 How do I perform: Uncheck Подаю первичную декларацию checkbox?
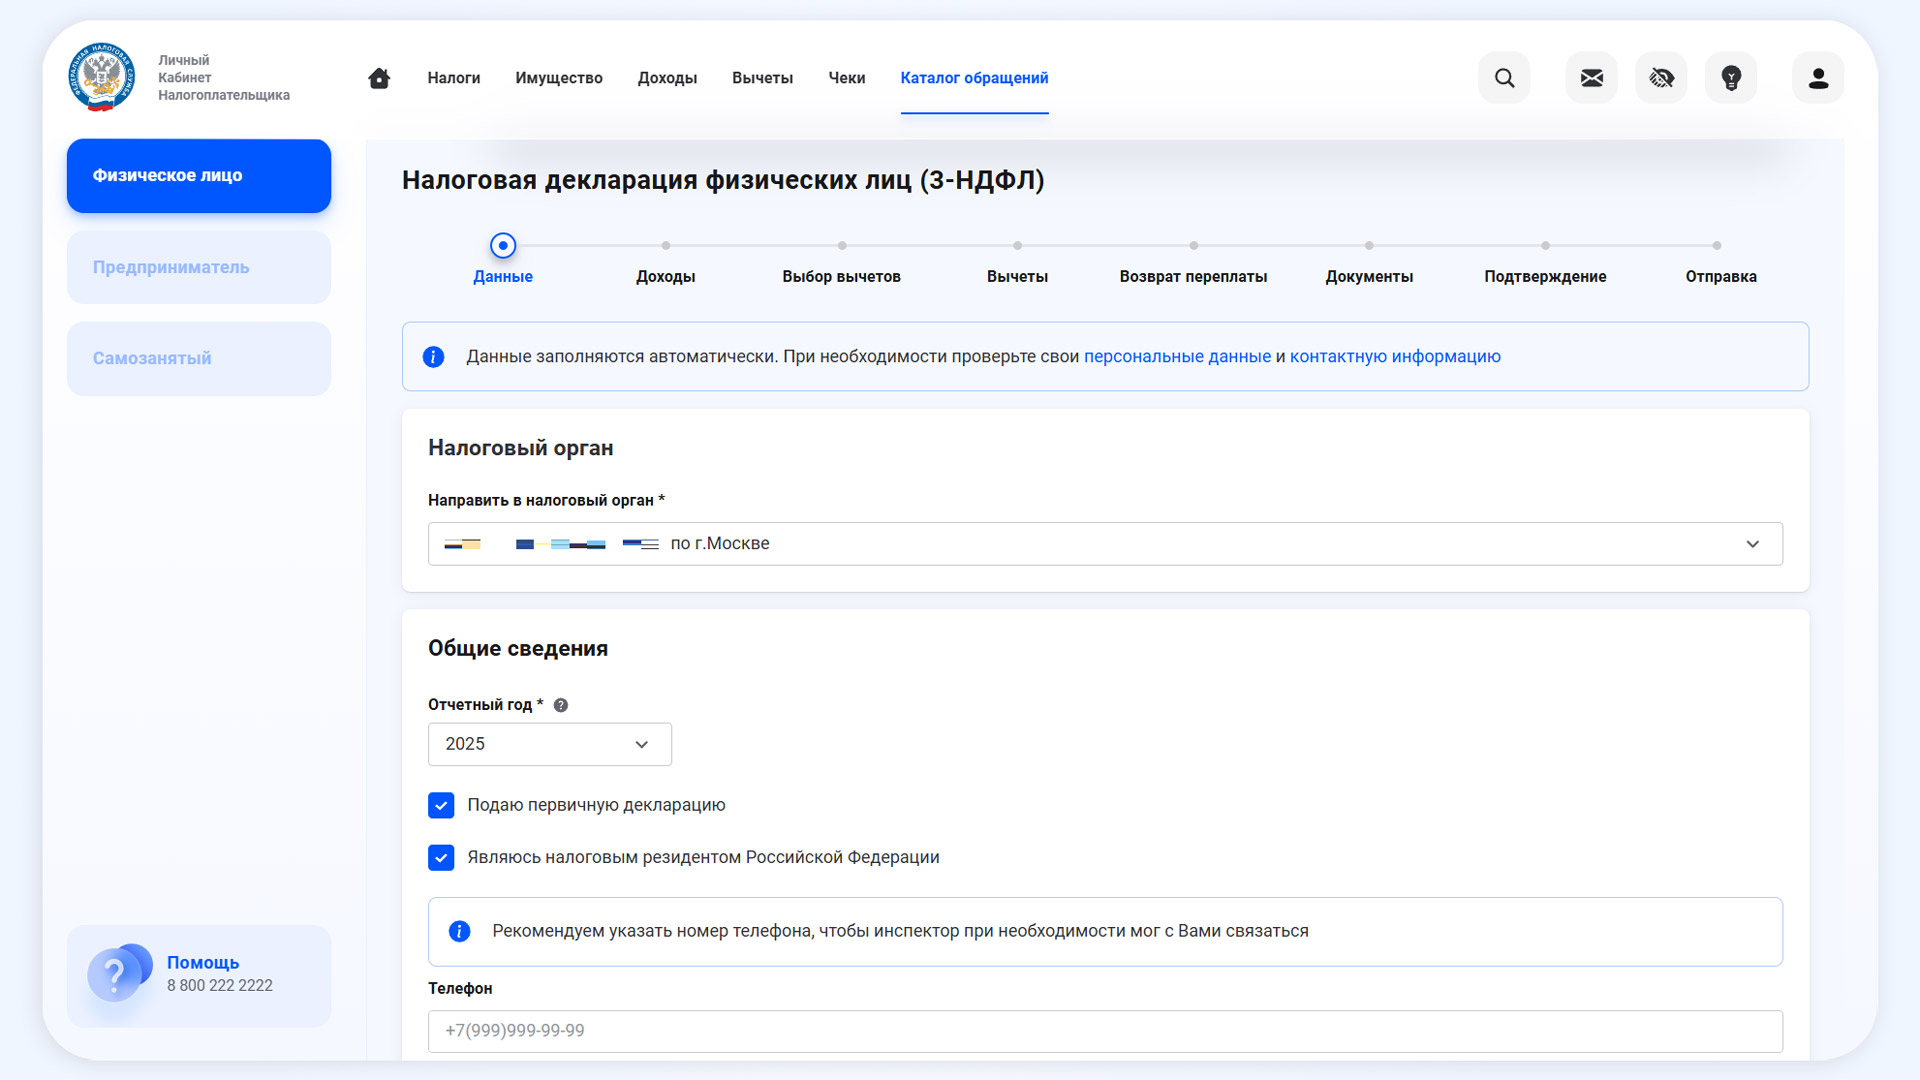click(x=441, y=805)
